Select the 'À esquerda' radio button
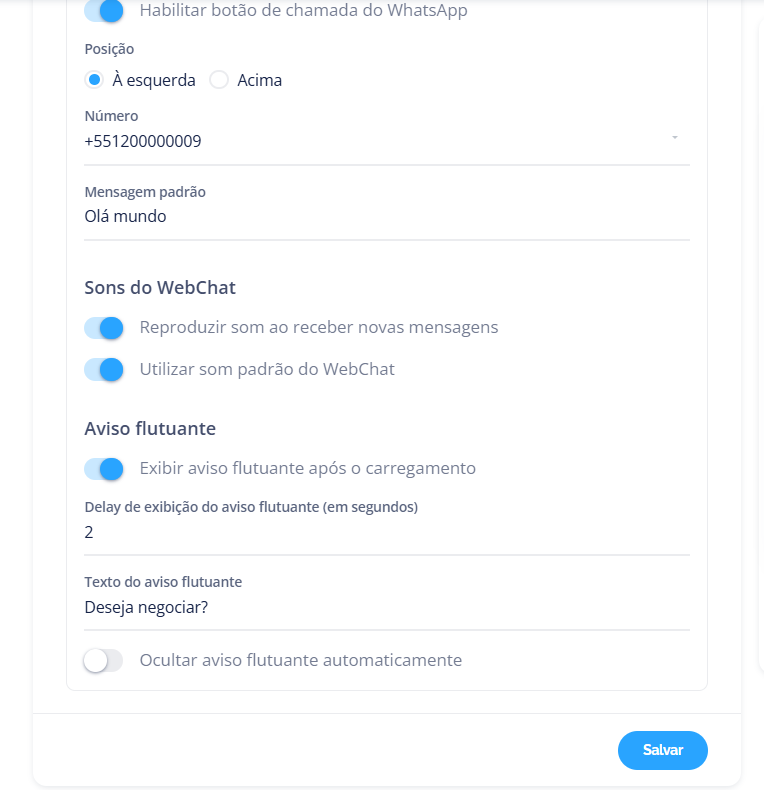This screenshot has height=790, width=764. pos(95,80)
